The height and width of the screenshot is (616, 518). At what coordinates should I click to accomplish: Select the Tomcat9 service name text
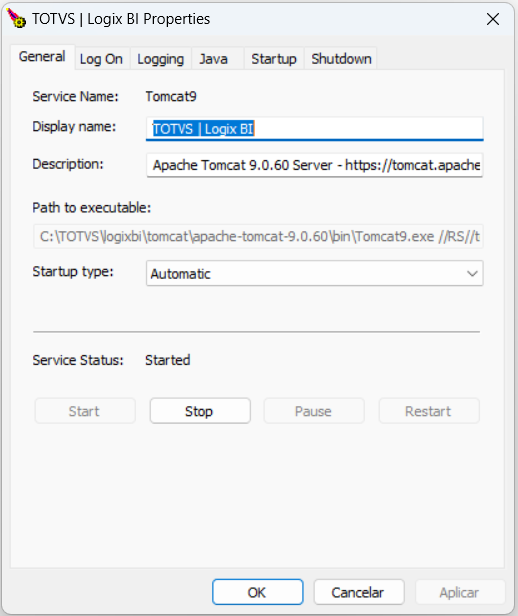point(171,97)
